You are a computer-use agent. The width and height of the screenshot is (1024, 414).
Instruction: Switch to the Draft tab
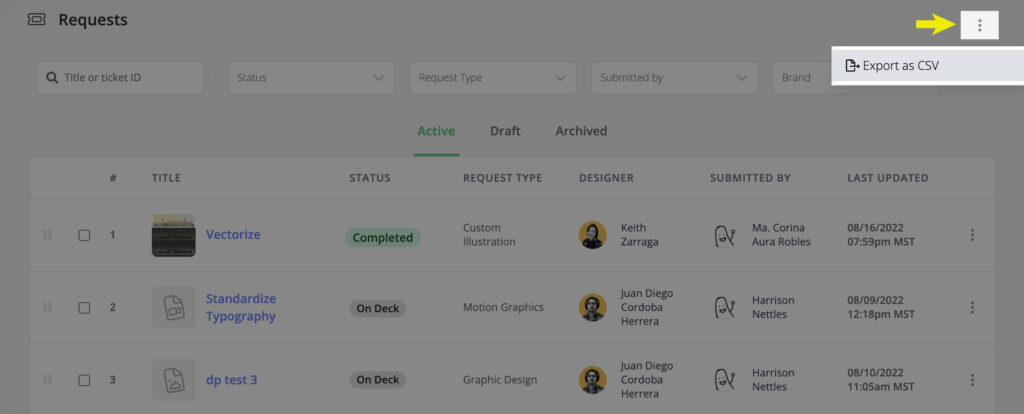pyautogui.click(x=505, y=131)
